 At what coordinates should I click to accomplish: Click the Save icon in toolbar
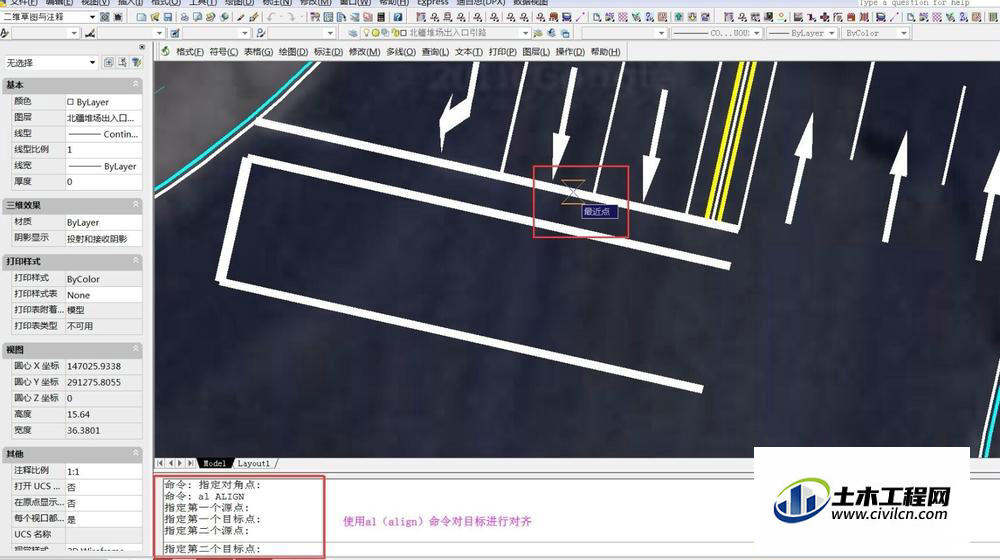click(168, 17)
